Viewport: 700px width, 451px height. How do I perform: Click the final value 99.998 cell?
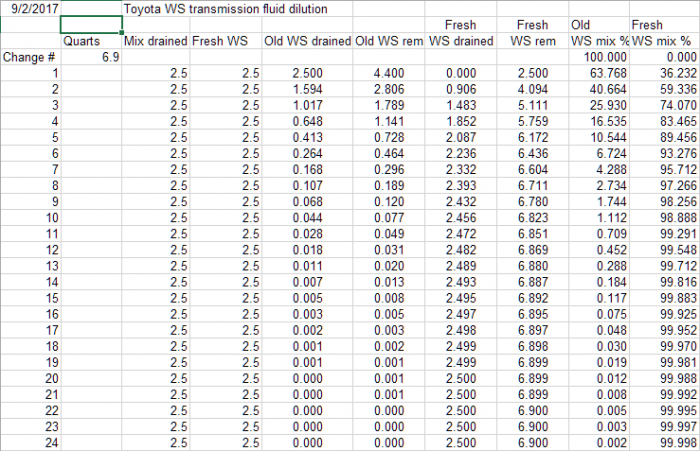tap(664, 443)
